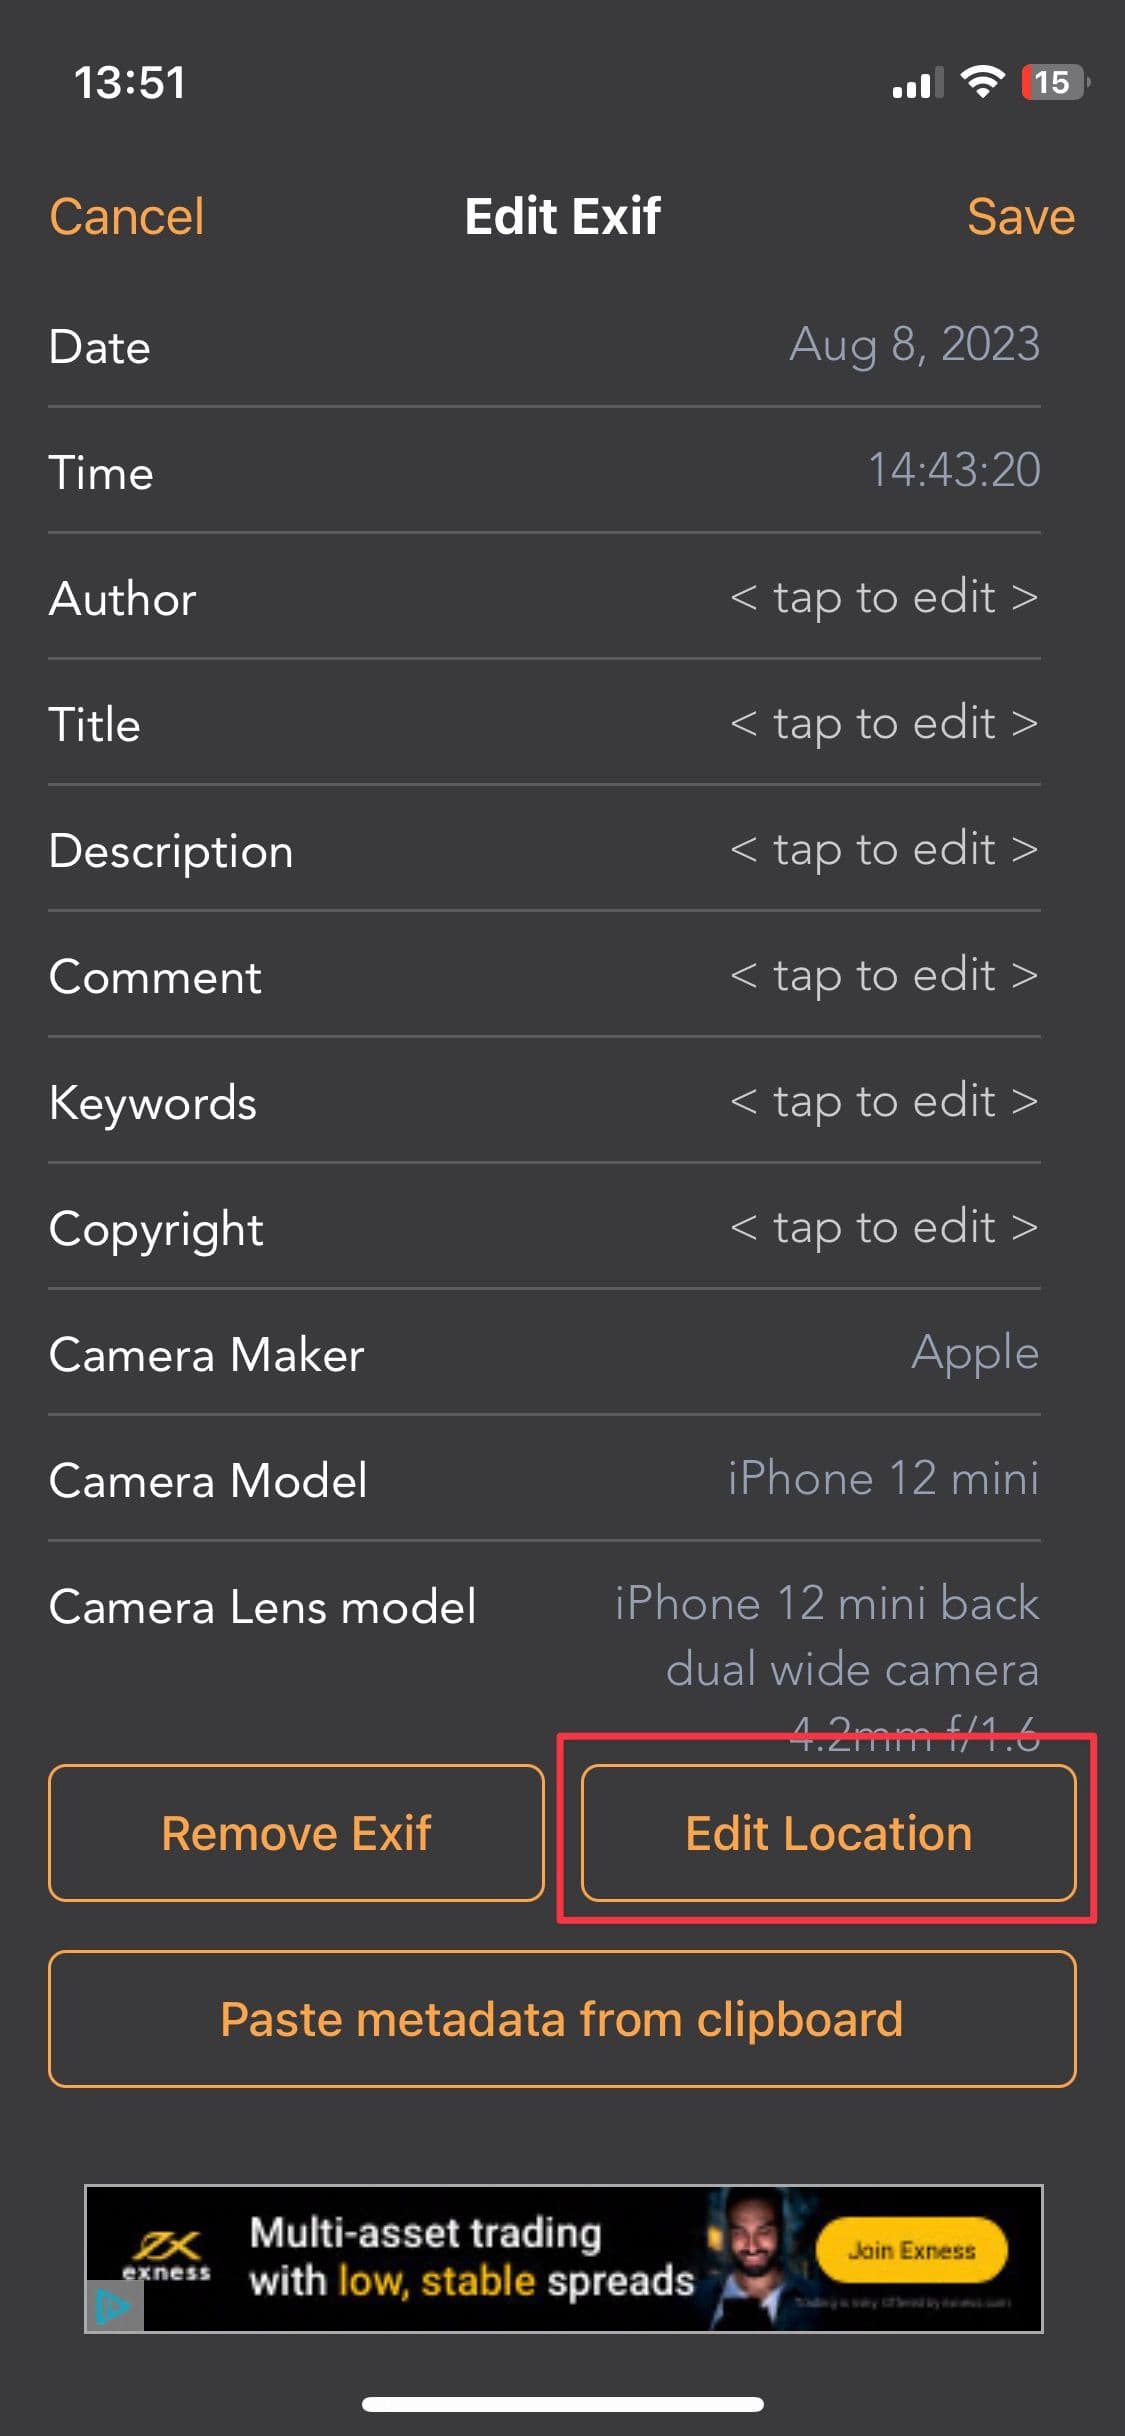Tap Paste metadata from clipboard
This screenshot has width=1125, height=2436.
(562, 2018)
